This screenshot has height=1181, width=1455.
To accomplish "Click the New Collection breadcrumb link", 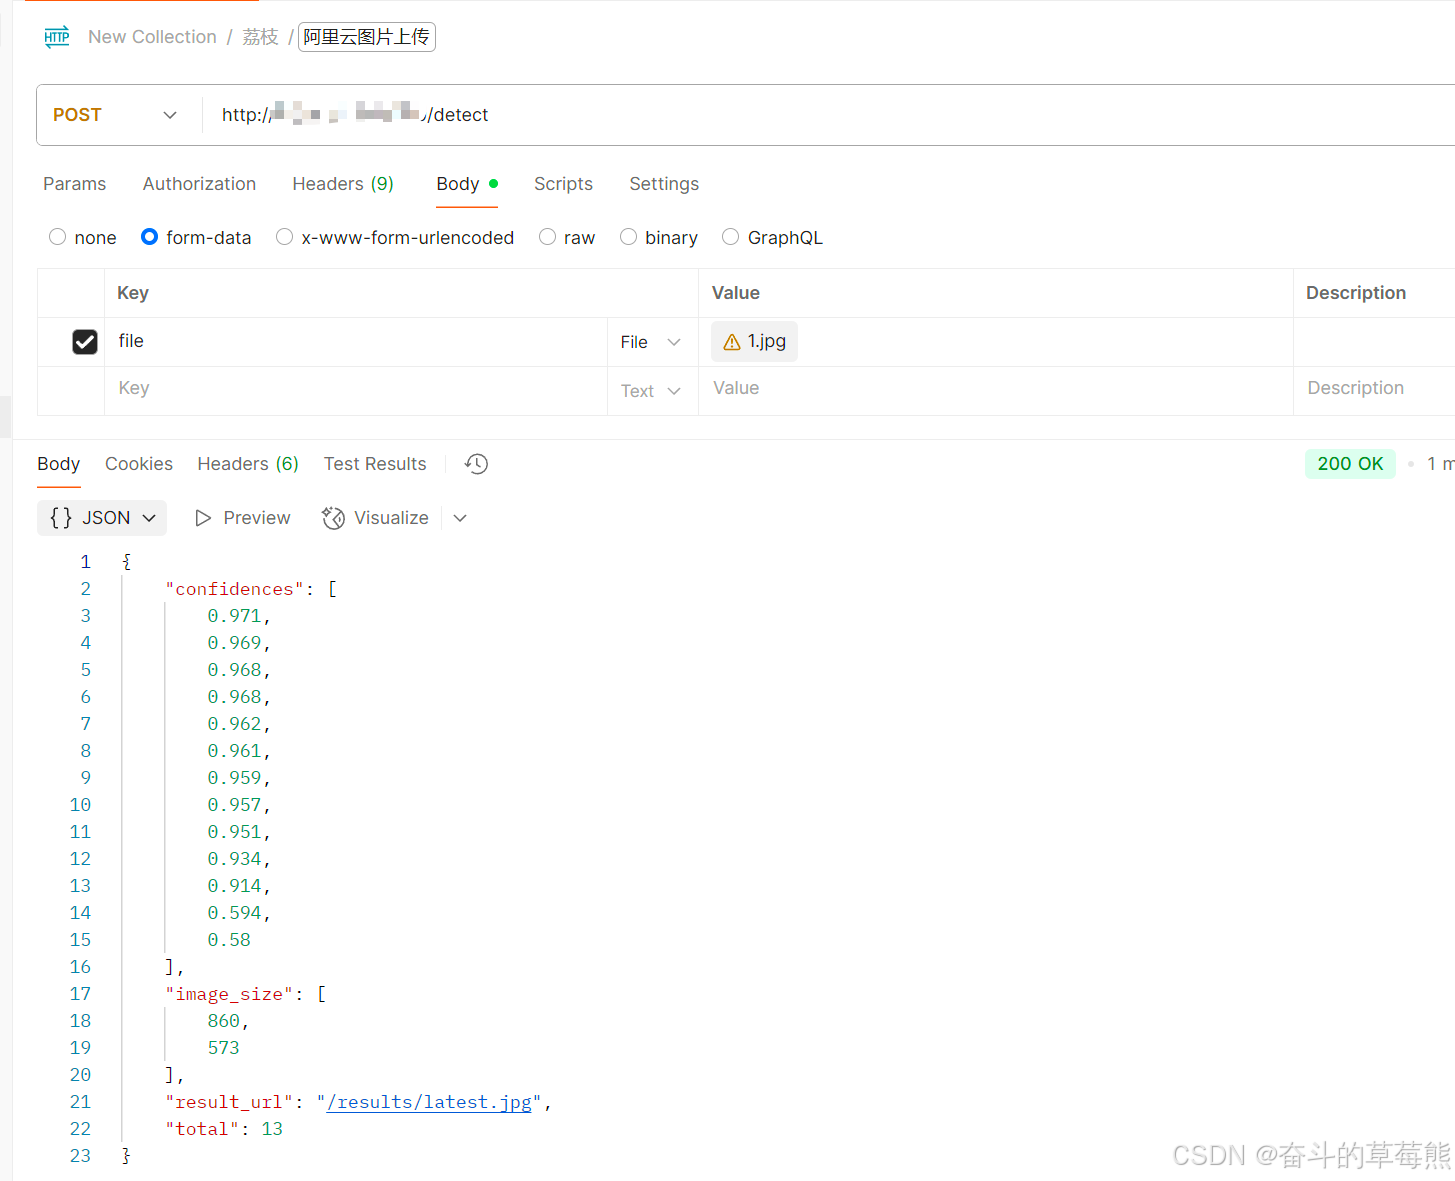I will tap(152, 36).
